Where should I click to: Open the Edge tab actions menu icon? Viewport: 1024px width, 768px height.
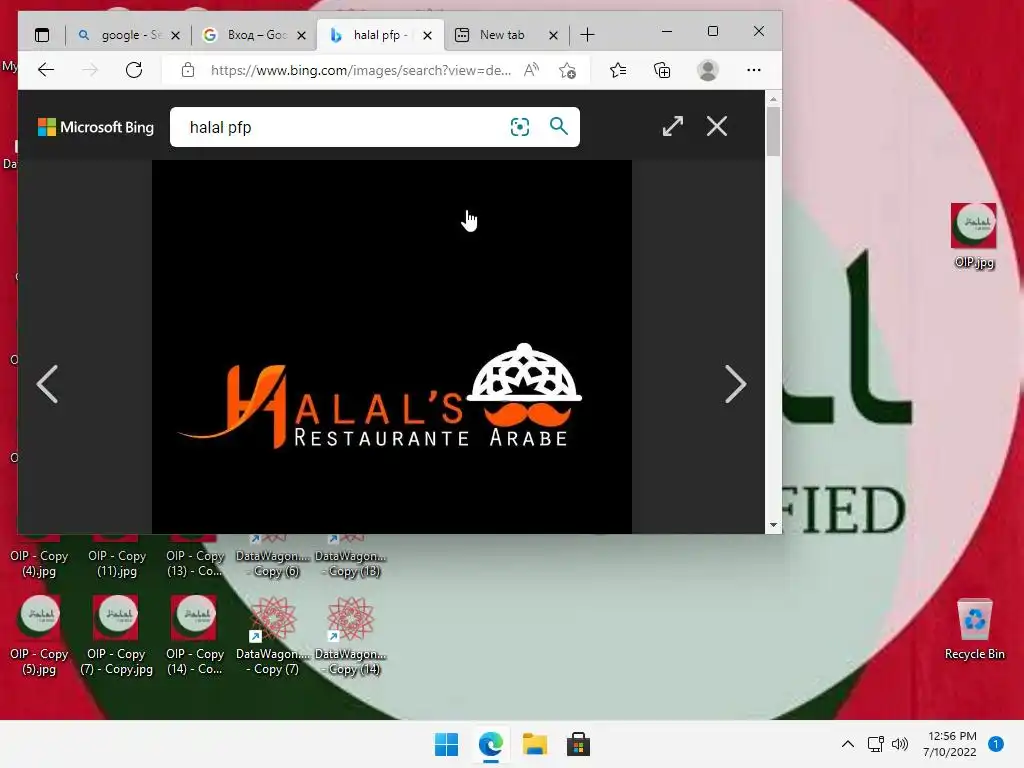click(x=42, y=35)
